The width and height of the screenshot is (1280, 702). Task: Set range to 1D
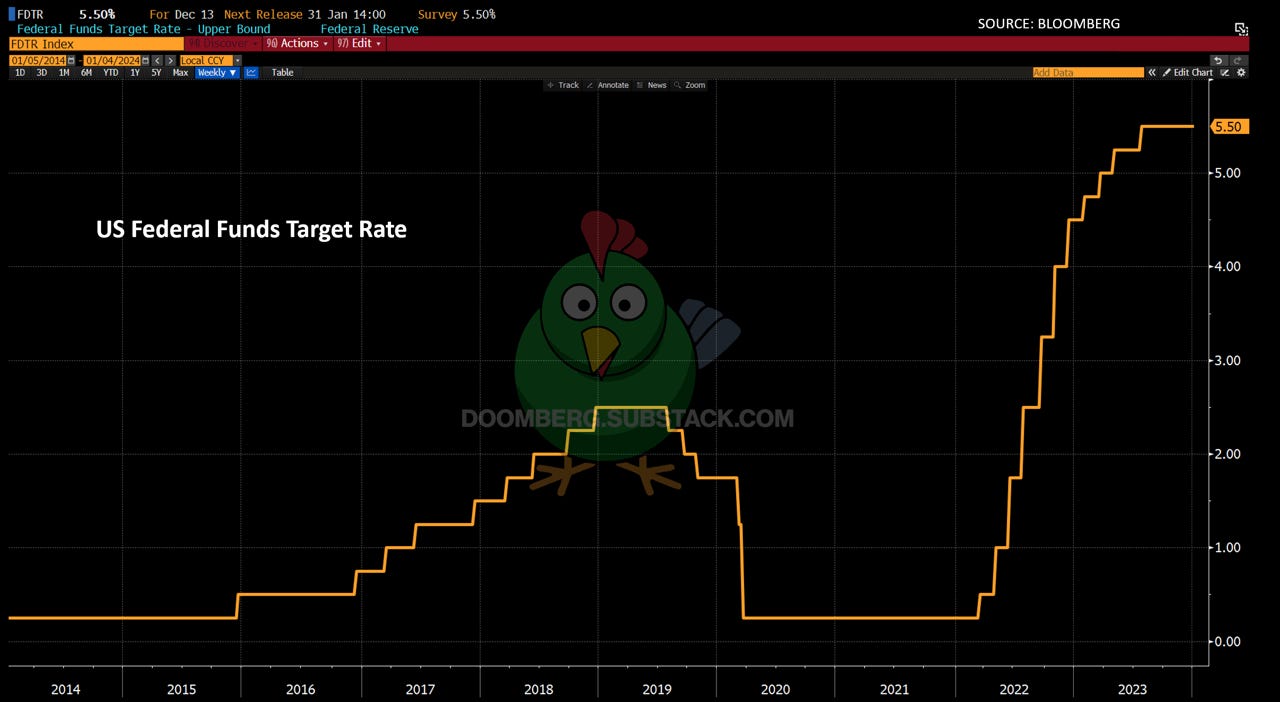tap(20, 73)
